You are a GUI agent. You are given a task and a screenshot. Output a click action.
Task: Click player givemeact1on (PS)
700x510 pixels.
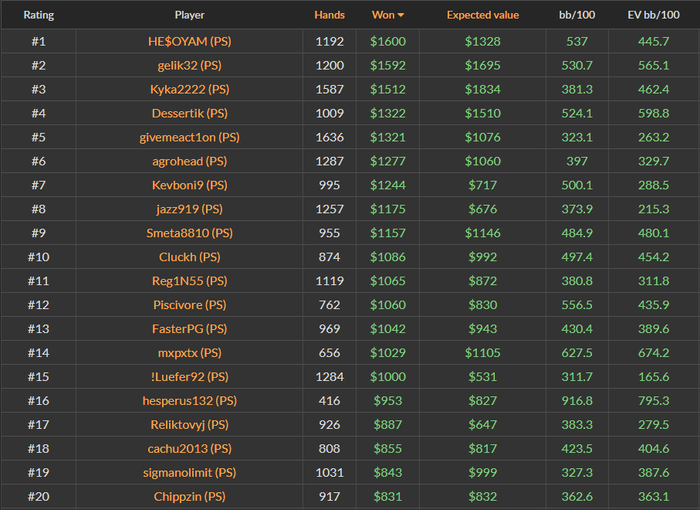189,137
